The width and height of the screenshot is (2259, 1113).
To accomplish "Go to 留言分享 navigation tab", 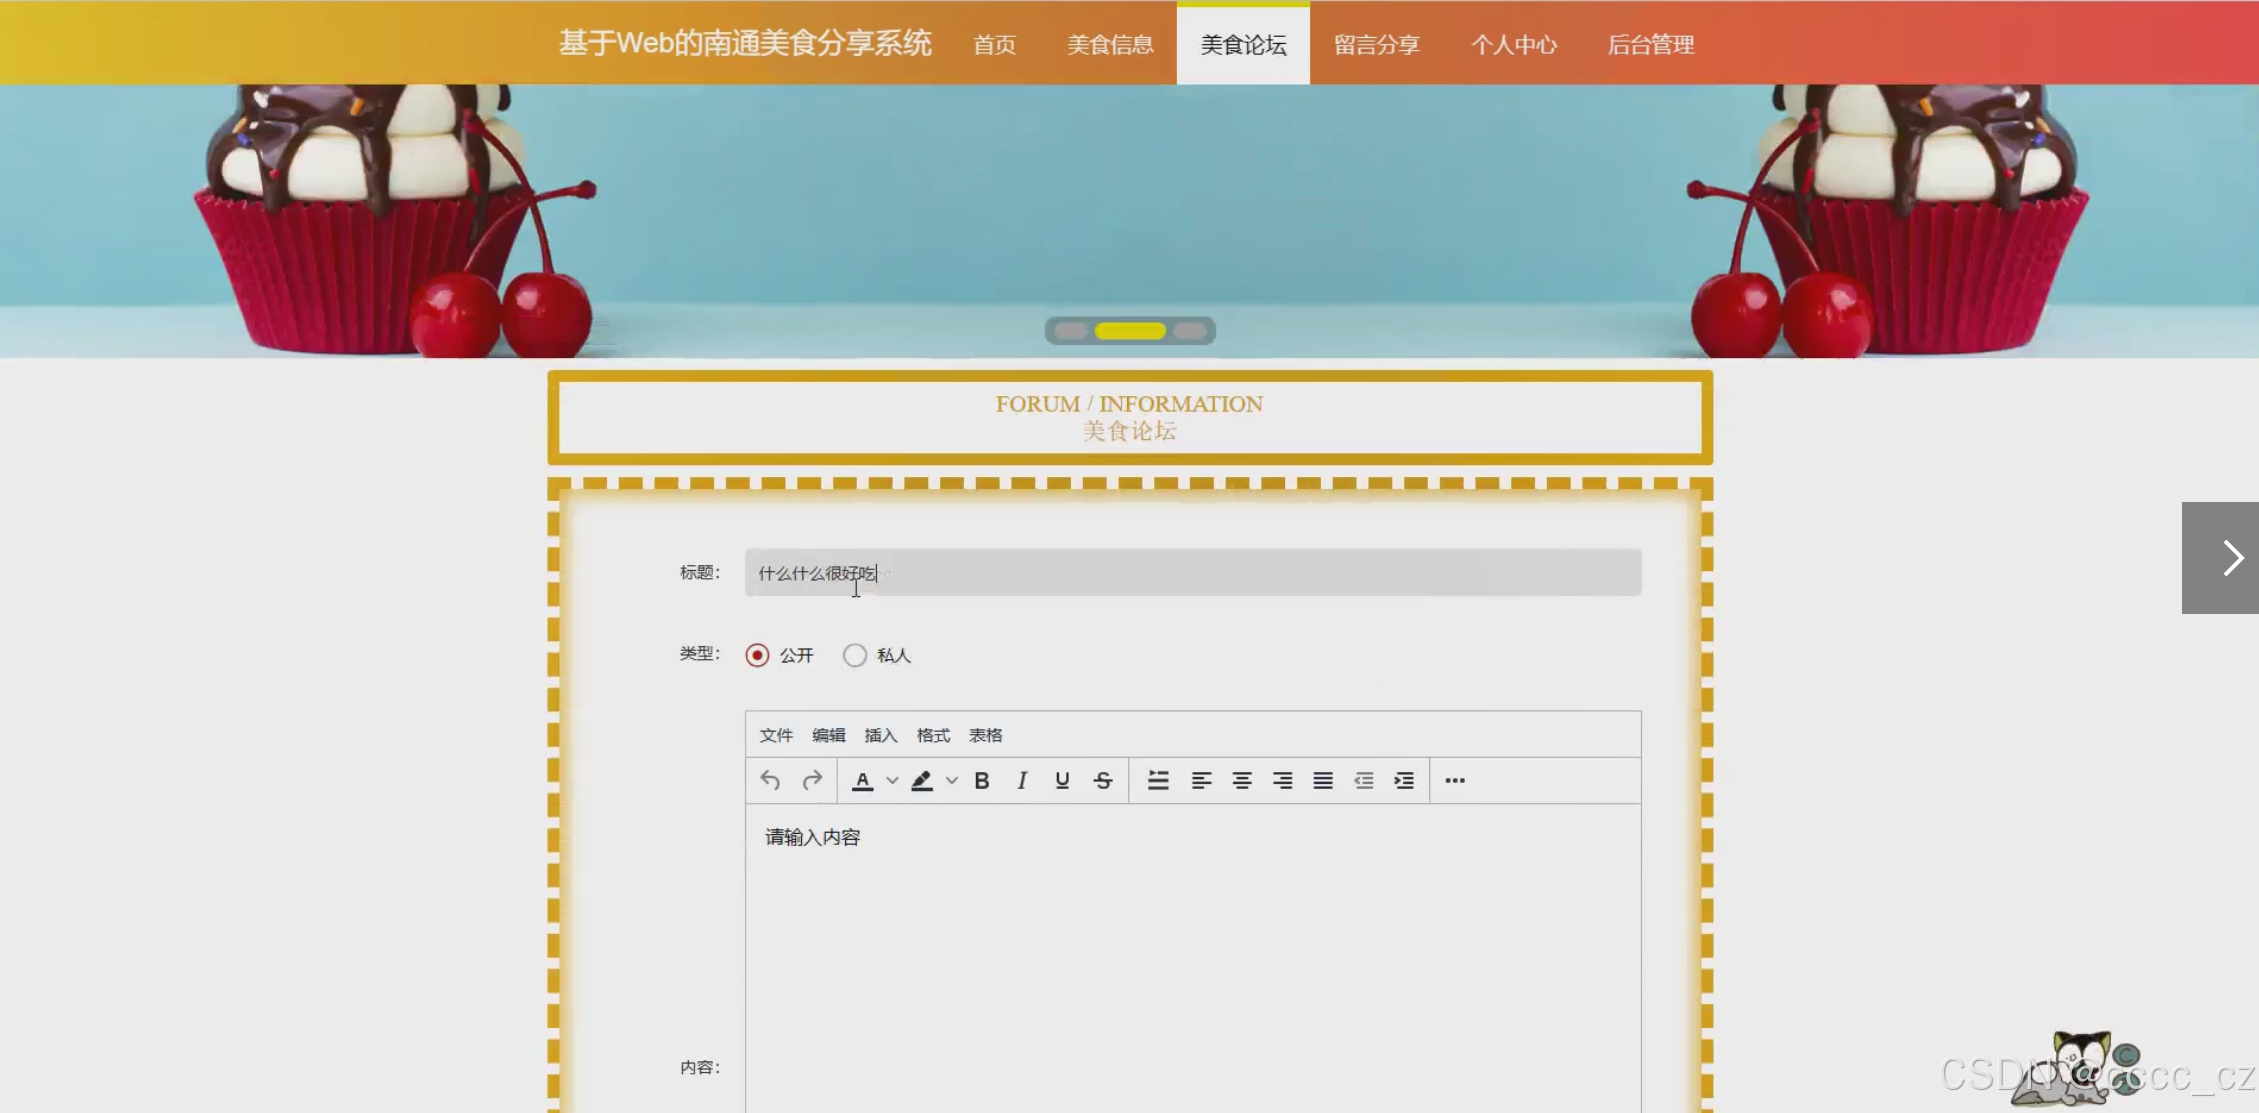I will pos(1376,44).
